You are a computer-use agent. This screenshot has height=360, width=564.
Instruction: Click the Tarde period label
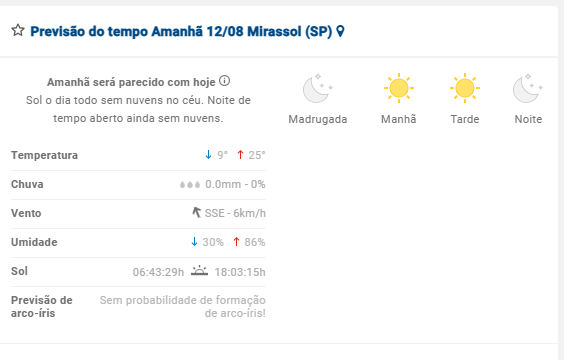[x=465, y=119]
